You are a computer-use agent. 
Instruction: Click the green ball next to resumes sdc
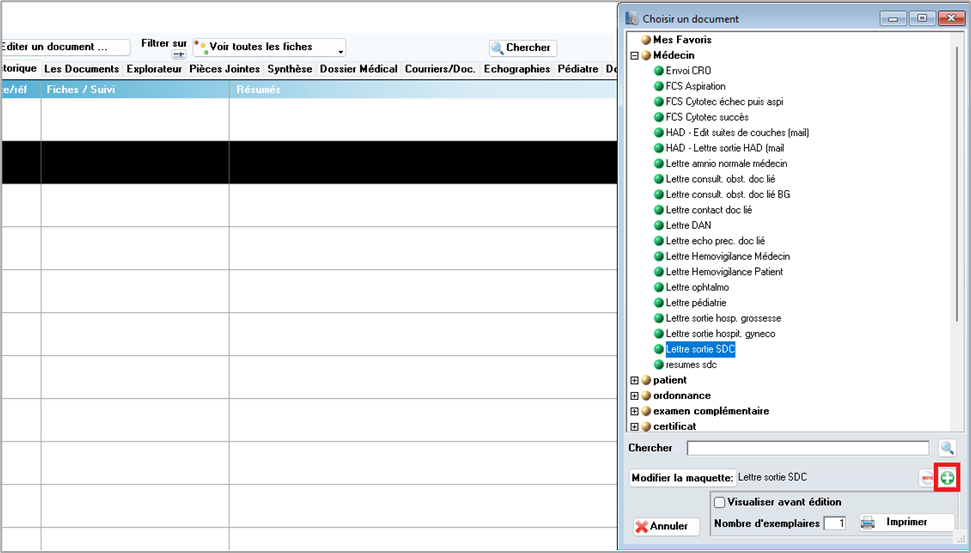pyautogui.click(x=659, y=365)
